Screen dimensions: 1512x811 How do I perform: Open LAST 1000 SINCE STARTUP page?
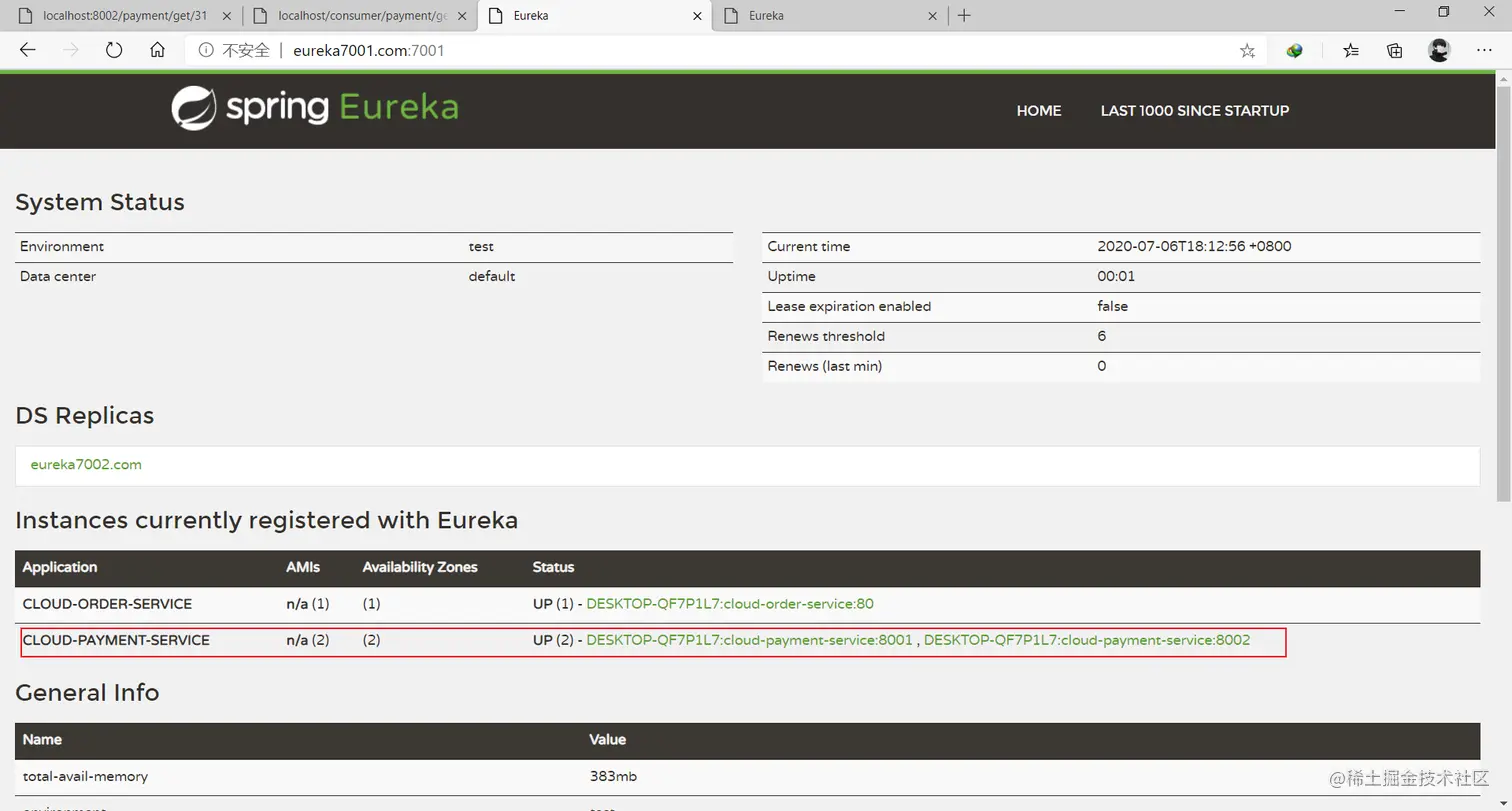click(x=1195, y=111)
